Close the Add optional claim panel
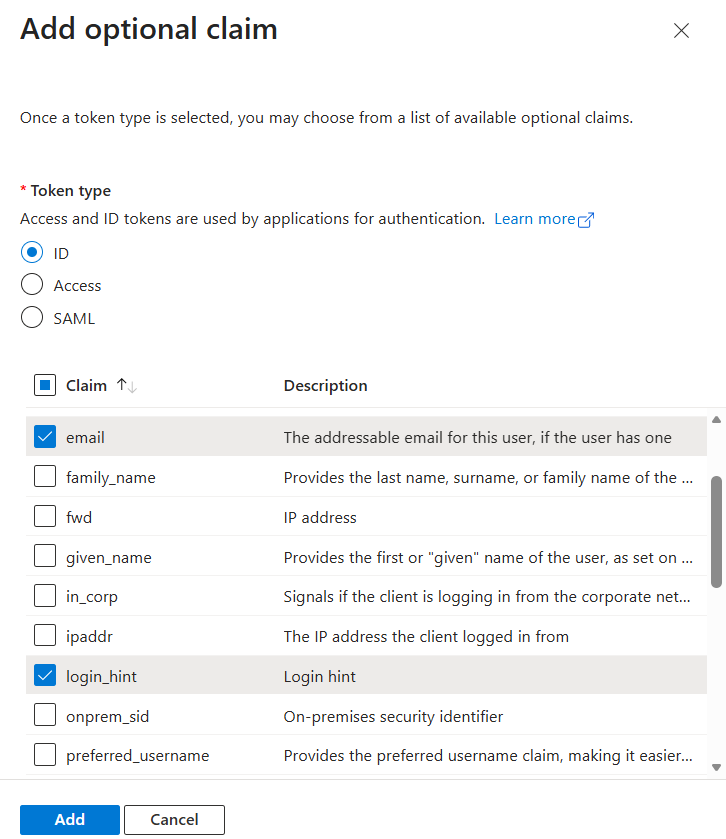Screen dimensions: 726x839 (x=681, y=30)
